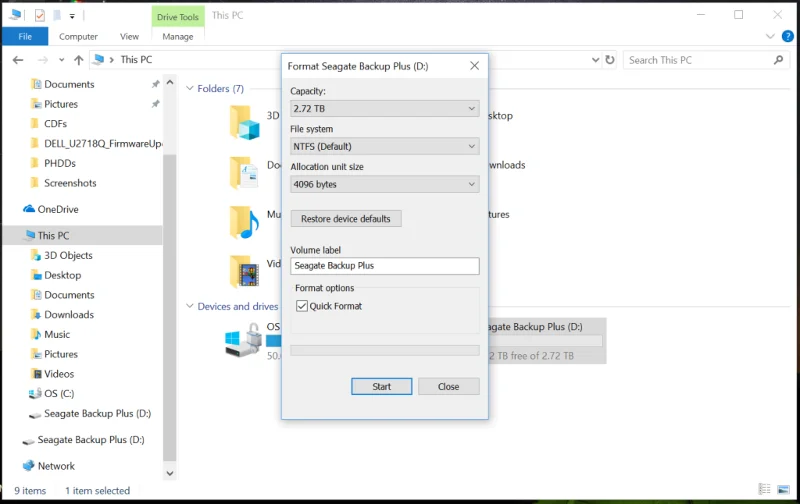Go back with the left arrow
The height and width of the screenshot is (504, 800).
(18, 60)
